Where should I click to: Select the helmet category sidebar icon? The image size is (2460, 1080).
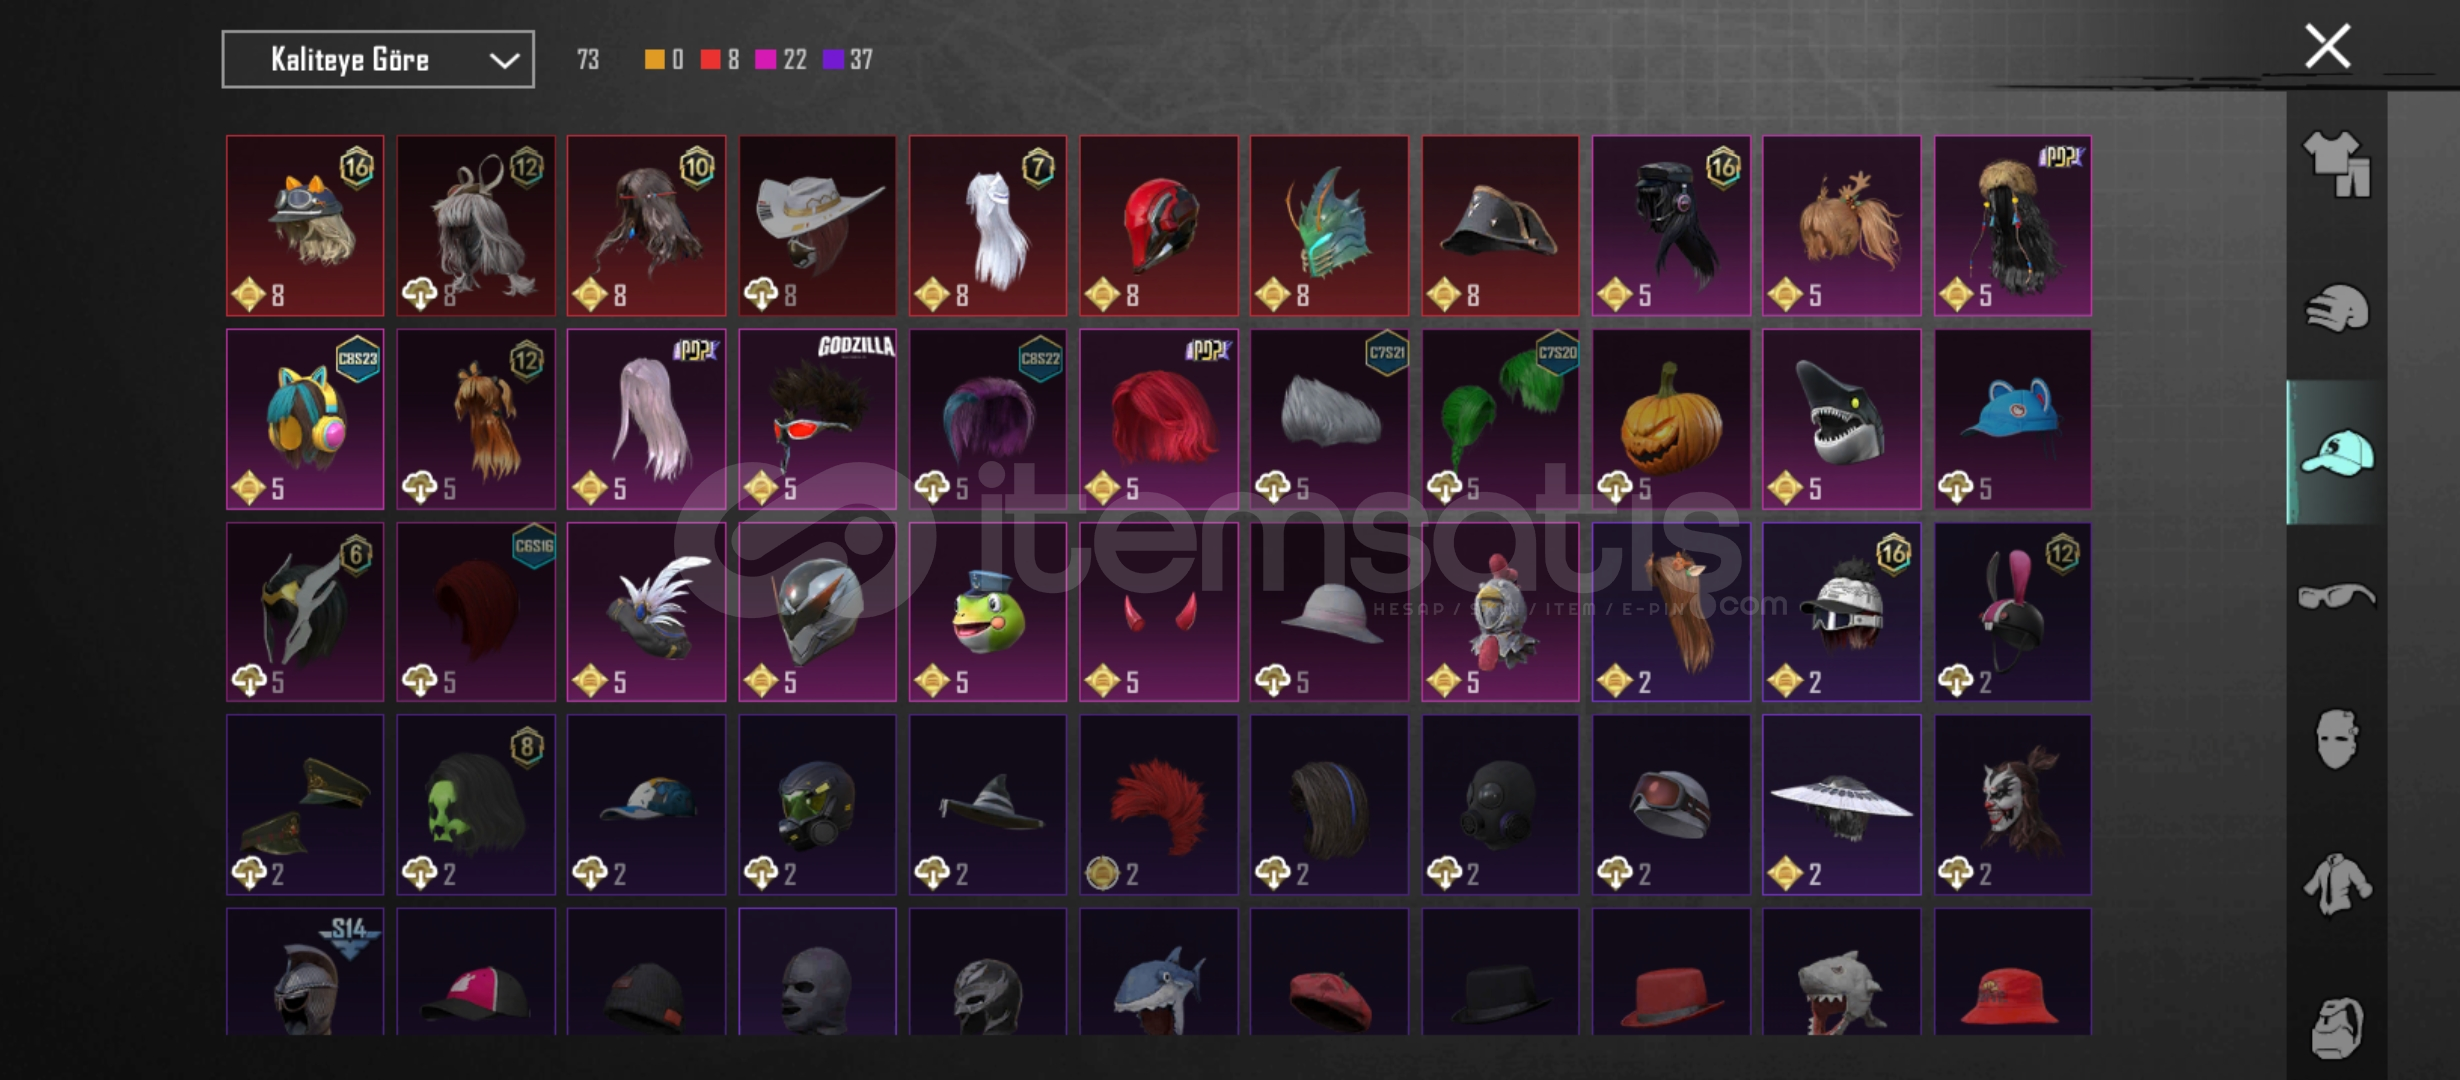(x=2337, y=309)
